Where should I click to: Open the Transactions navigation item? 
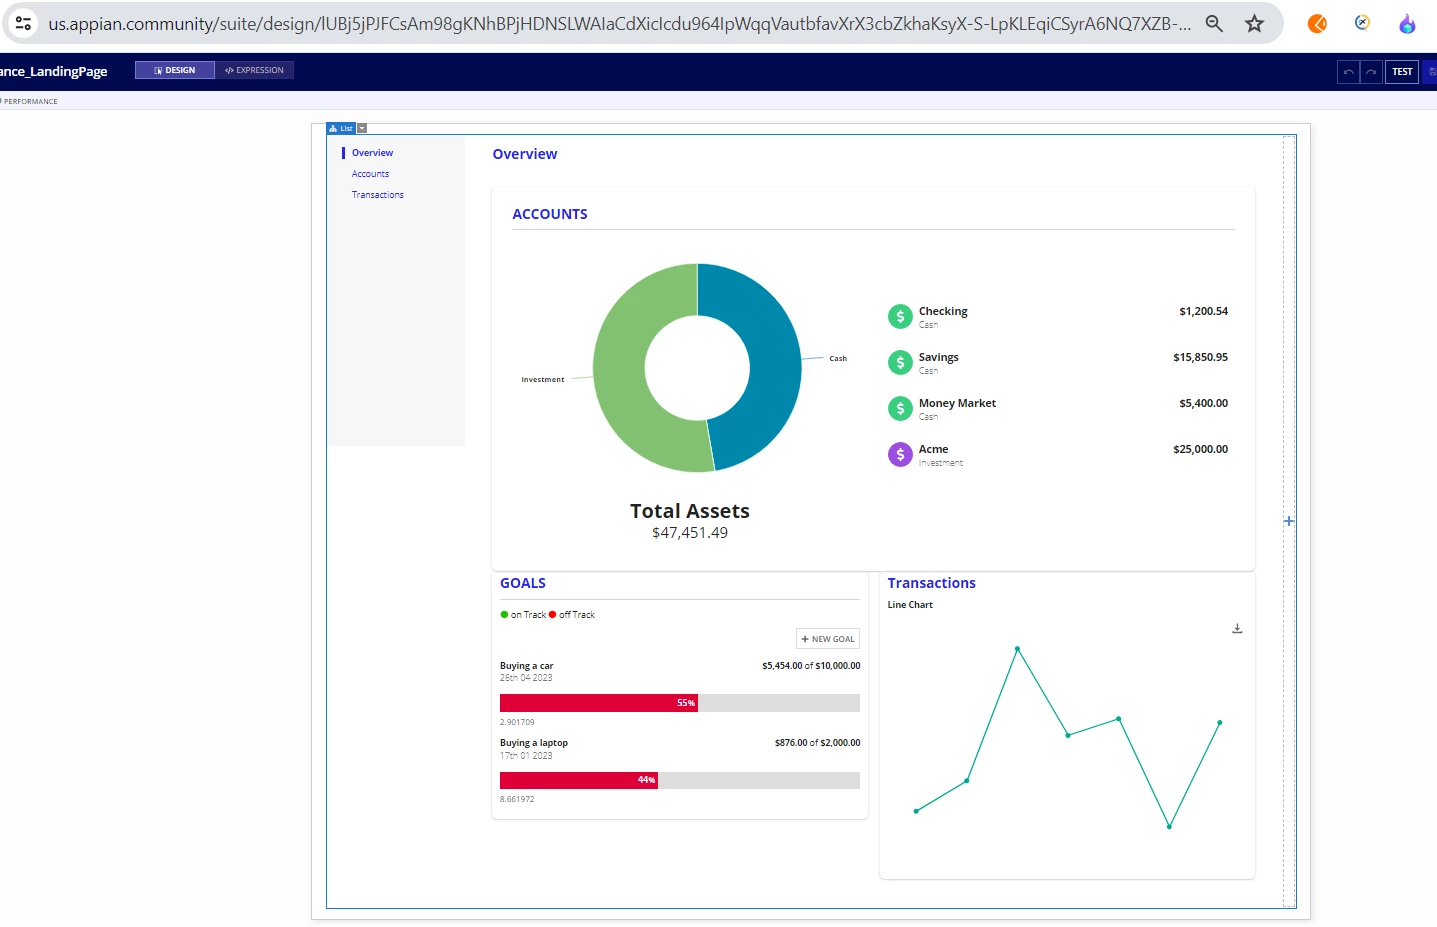coord(377,195)
